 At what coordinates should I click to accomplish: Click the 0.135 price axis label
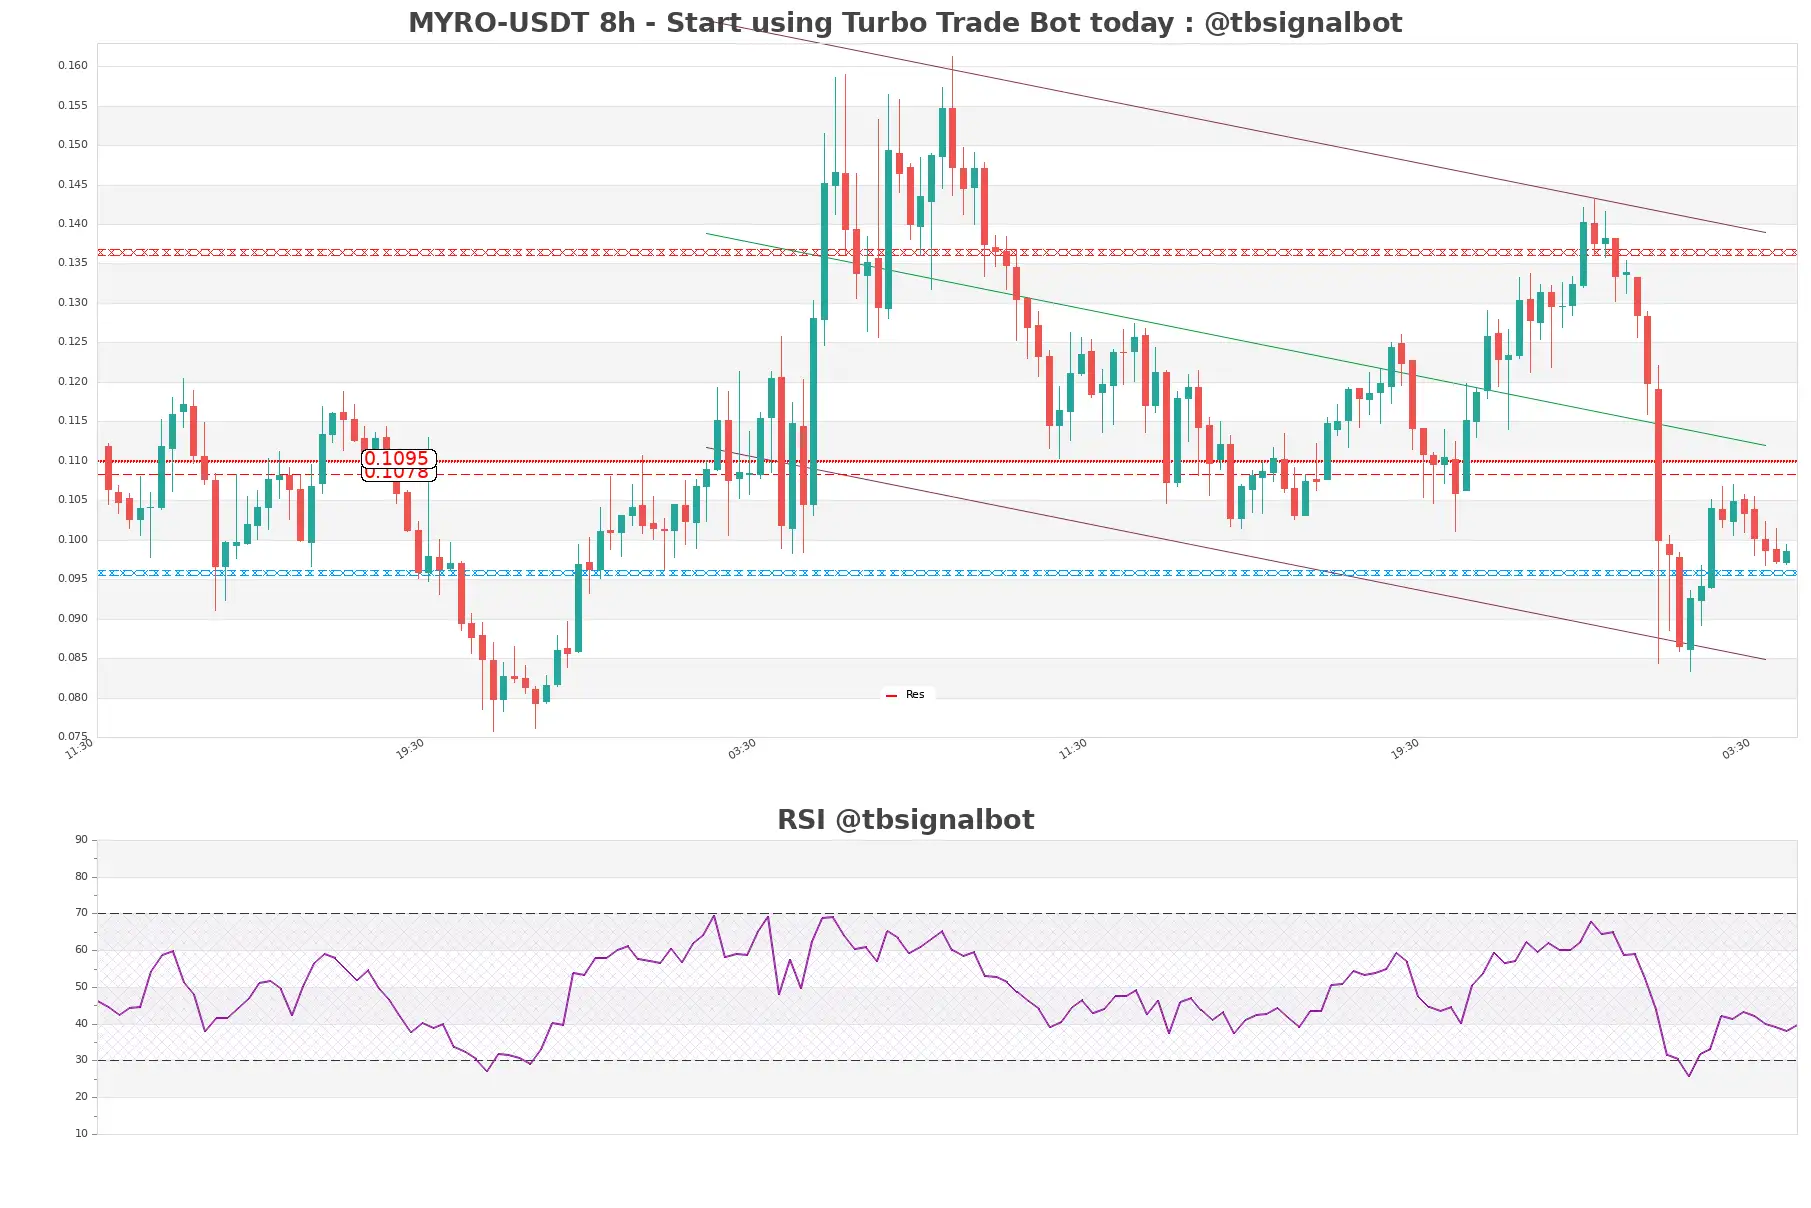tap(73, 263)
